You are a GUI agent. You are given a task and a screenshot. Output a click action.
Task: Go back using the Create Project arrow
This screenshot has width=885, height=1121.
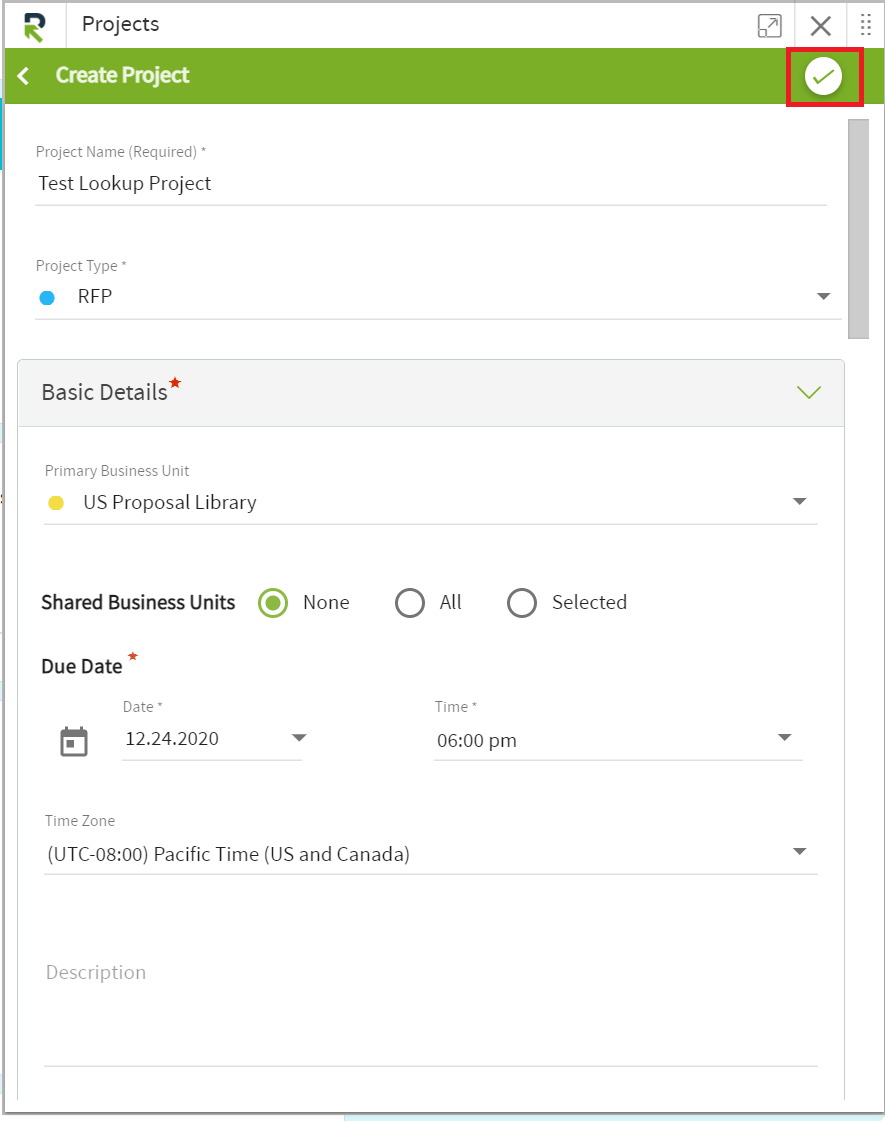24,76
